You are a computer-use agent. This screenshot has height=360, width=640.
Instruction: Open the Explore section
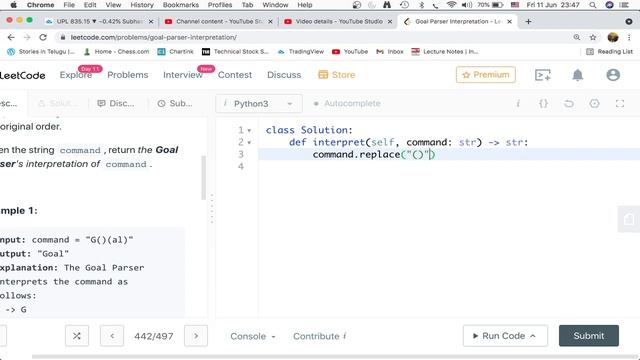tap(76, 75)
